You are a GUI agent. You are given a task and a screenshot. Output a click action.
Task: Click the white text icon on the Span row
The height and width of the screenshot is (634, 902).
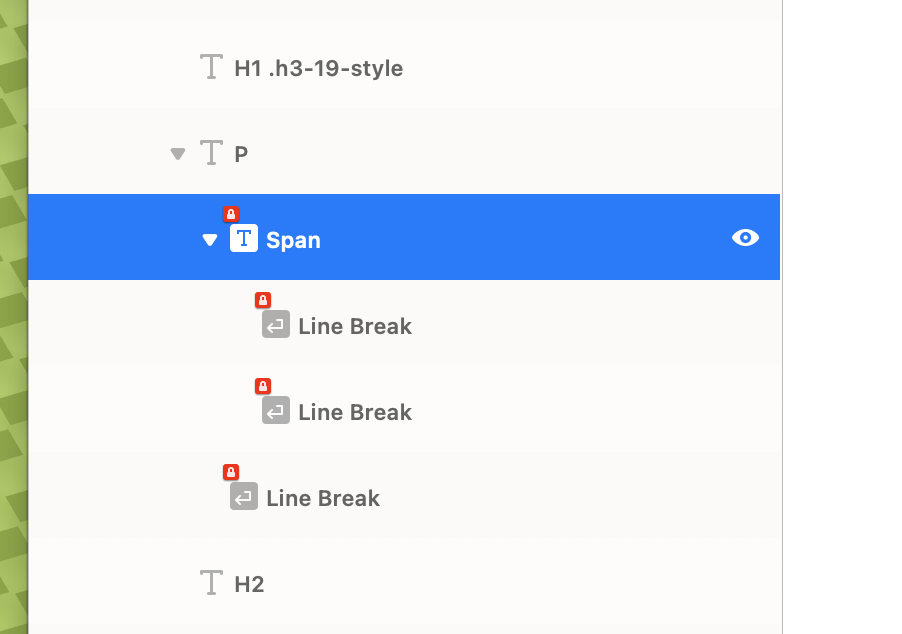(x=244, y=239)
